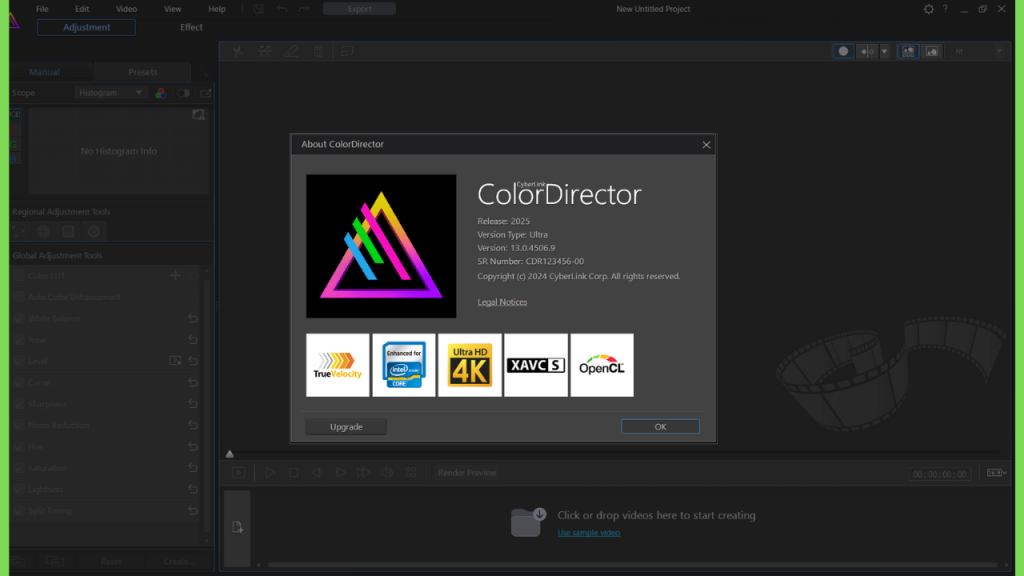The image size is (1024, 576).
Task: Expand the Lightness section
Action: 45,489
